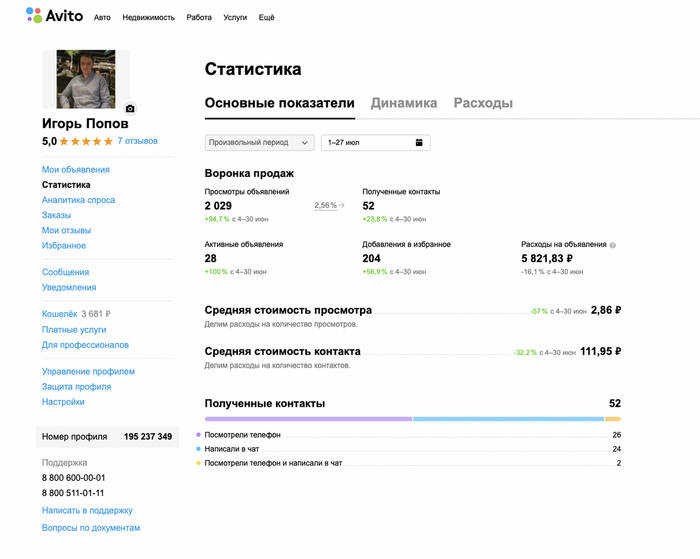The image size is (700, 559).
Task: Open Мои отзывы
Action: point(67,230)
